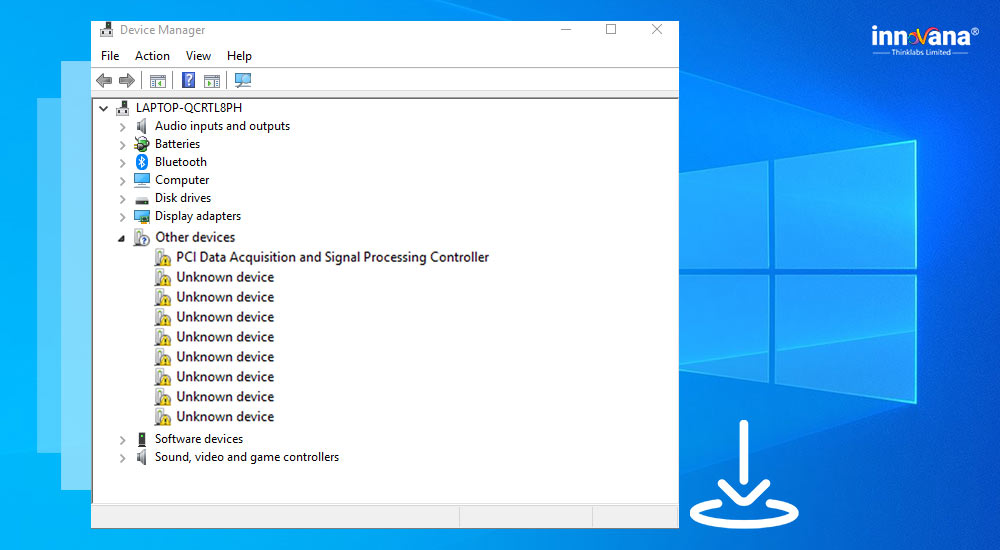1000x550 pixels.
Task: Click Scan for hardware changes monitor icon
Action: pyautogui.click(x=243, y=80)
